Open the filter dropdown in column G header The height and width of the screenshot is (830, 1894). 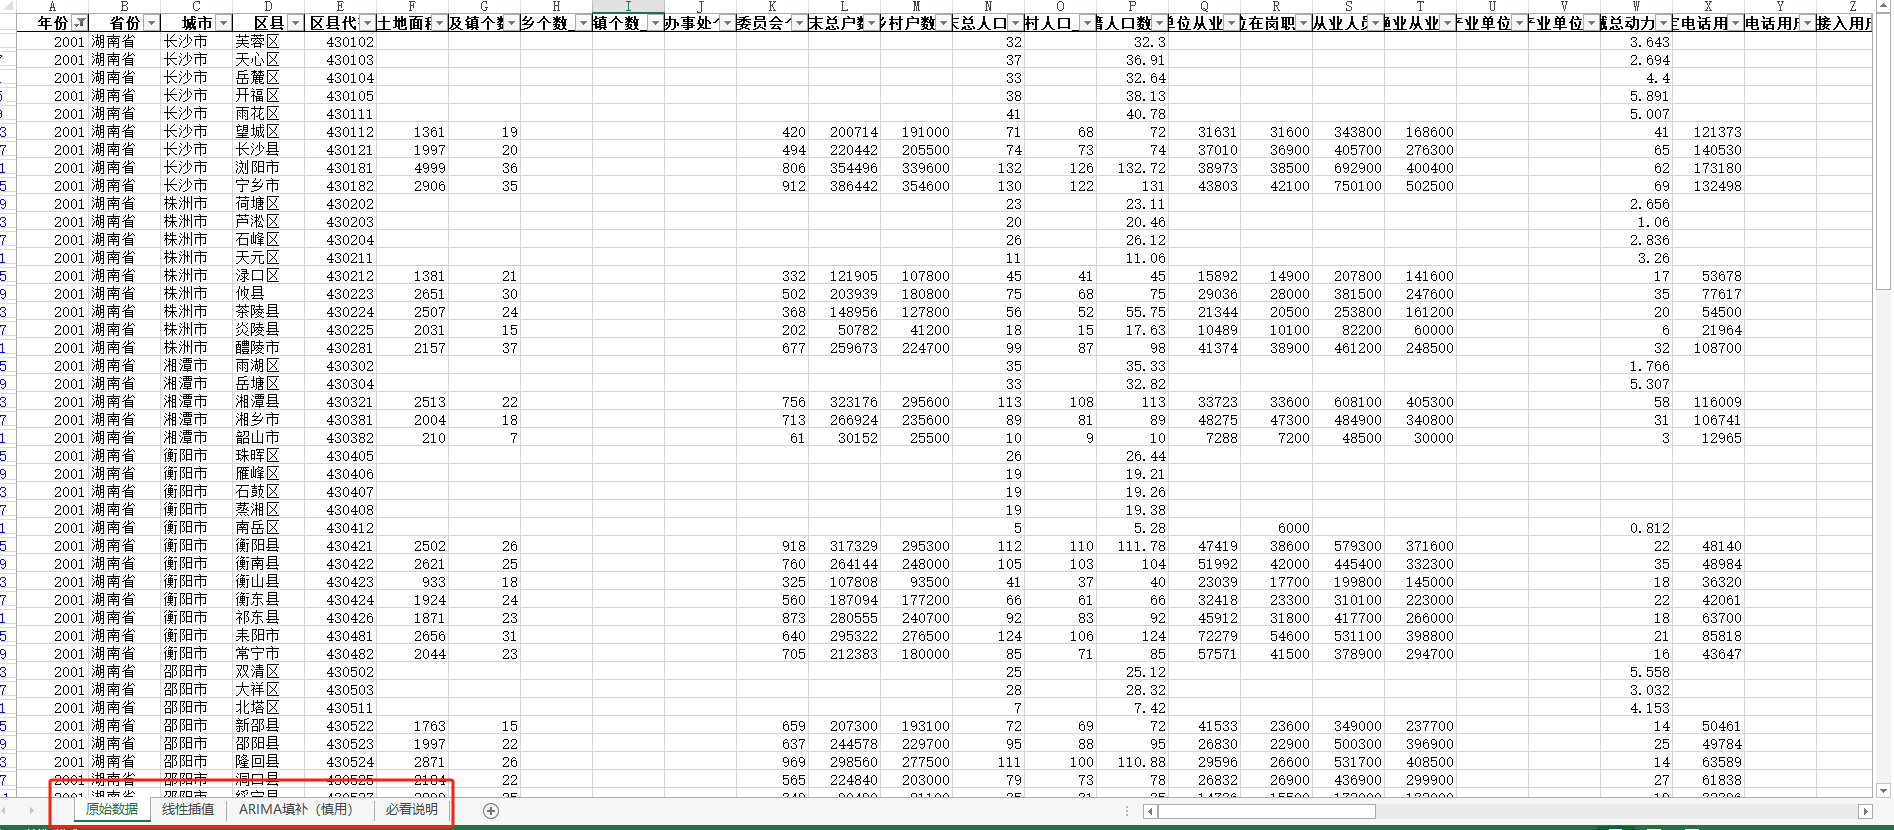point(511,23)
